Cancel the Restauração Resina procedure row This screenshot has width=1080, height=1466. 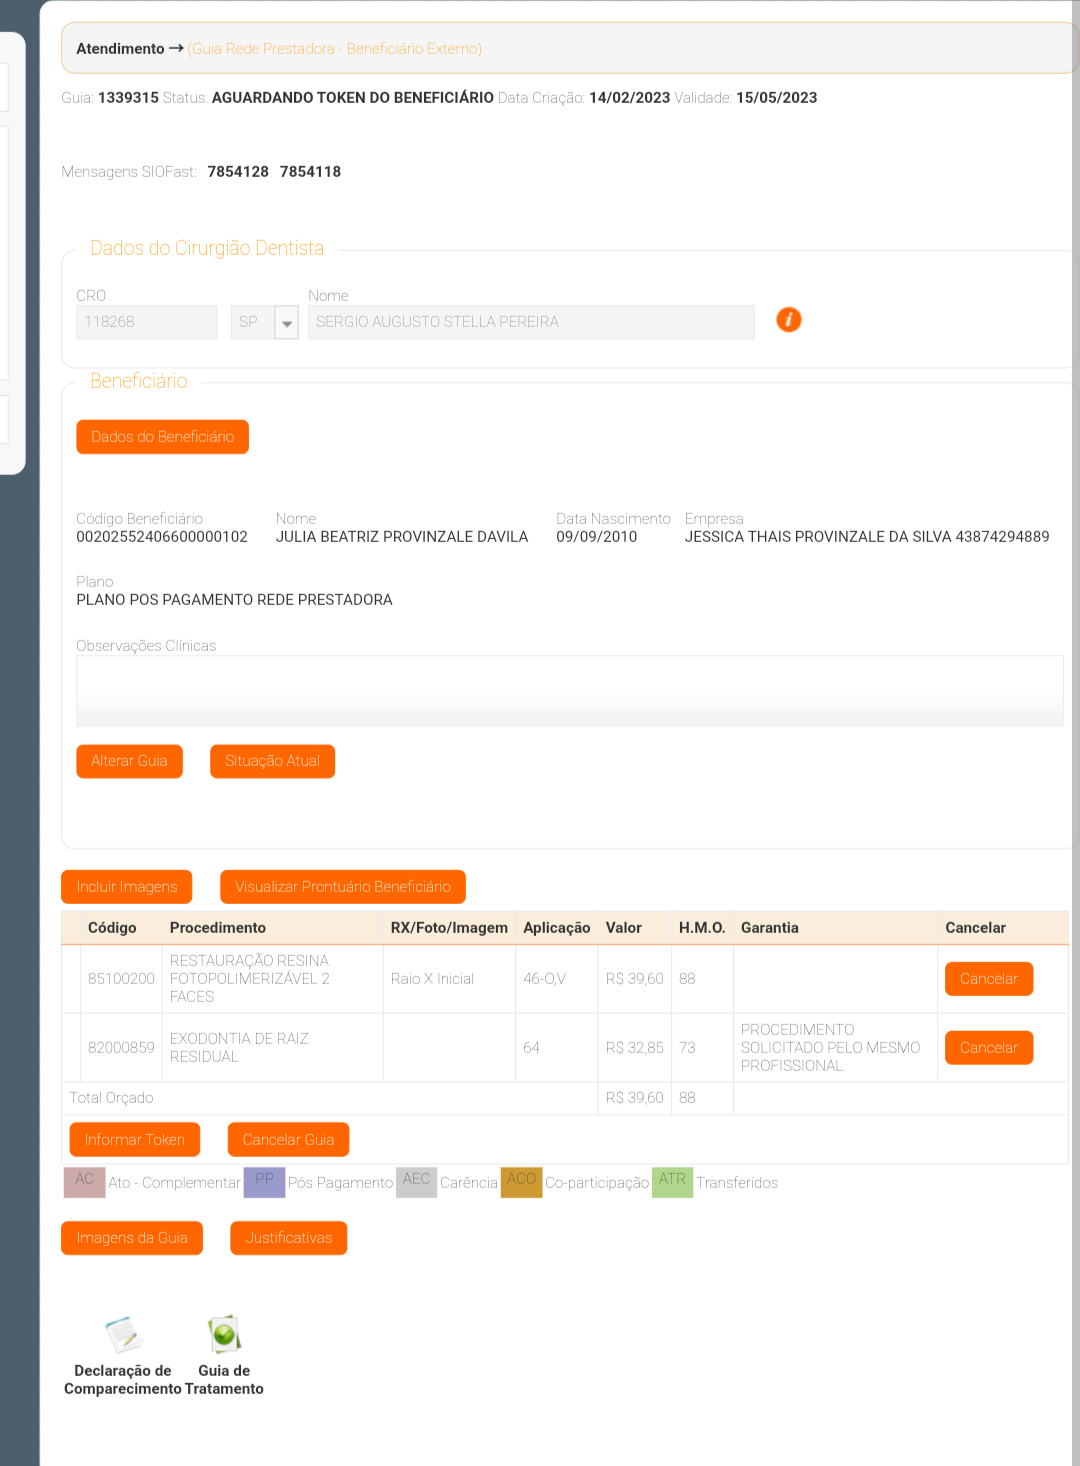pos(988,979)
